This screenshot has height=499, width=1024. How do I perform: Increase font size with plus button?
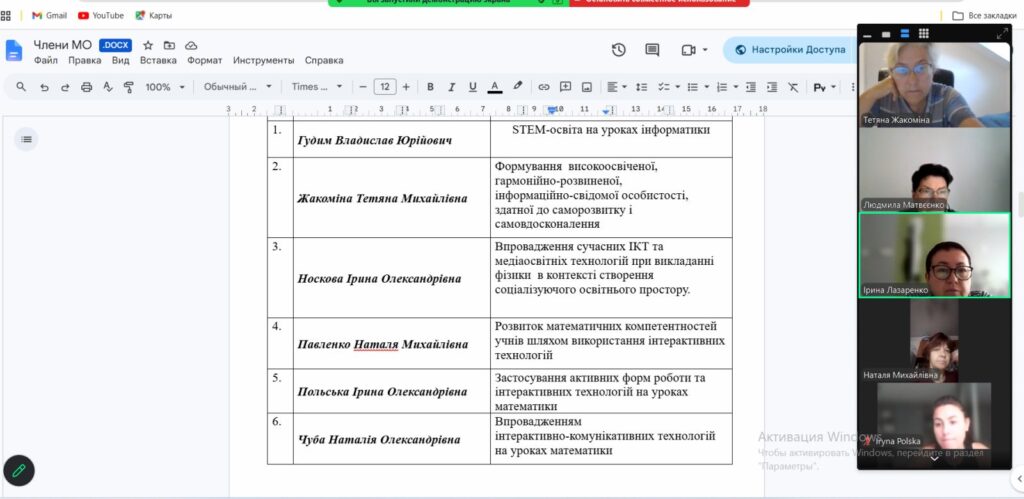pyautogui.click(x=406, y=86)
